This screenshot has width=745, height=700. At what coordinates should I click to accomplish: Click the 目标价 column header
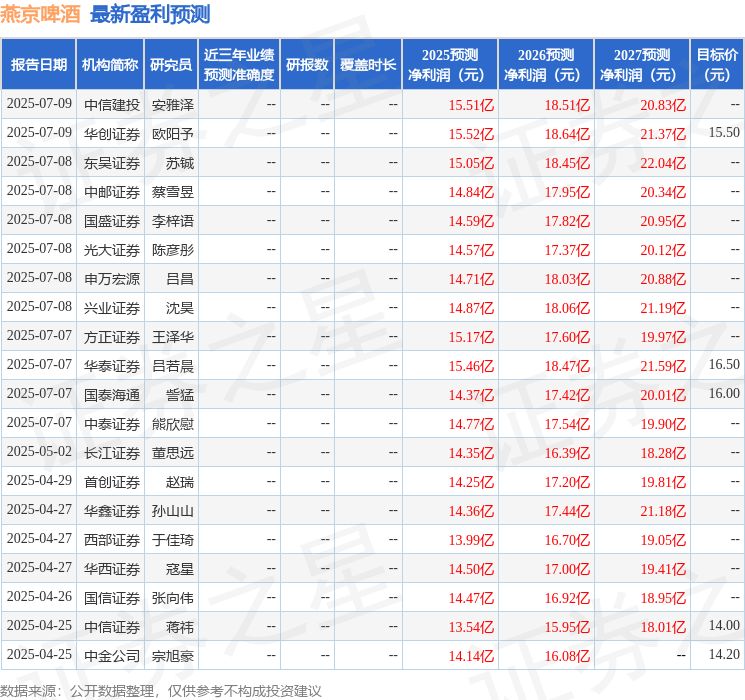[x=716, y=65]
